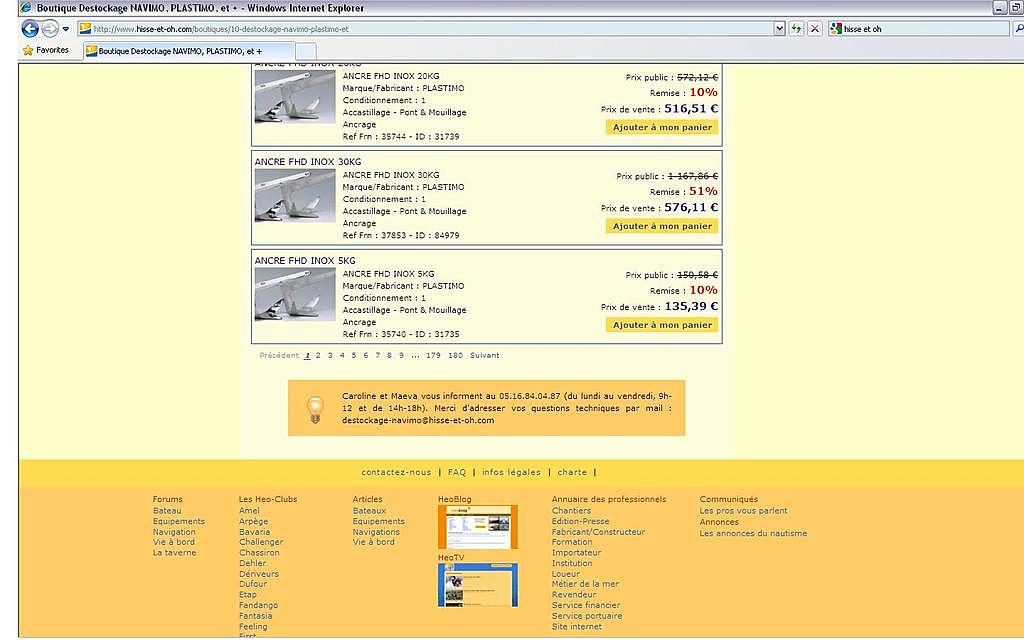This screenshot has height=640, width=1024.
Task: Click the 576,11 € sale price
Action: pyautogui.click(x=691, y=208)
